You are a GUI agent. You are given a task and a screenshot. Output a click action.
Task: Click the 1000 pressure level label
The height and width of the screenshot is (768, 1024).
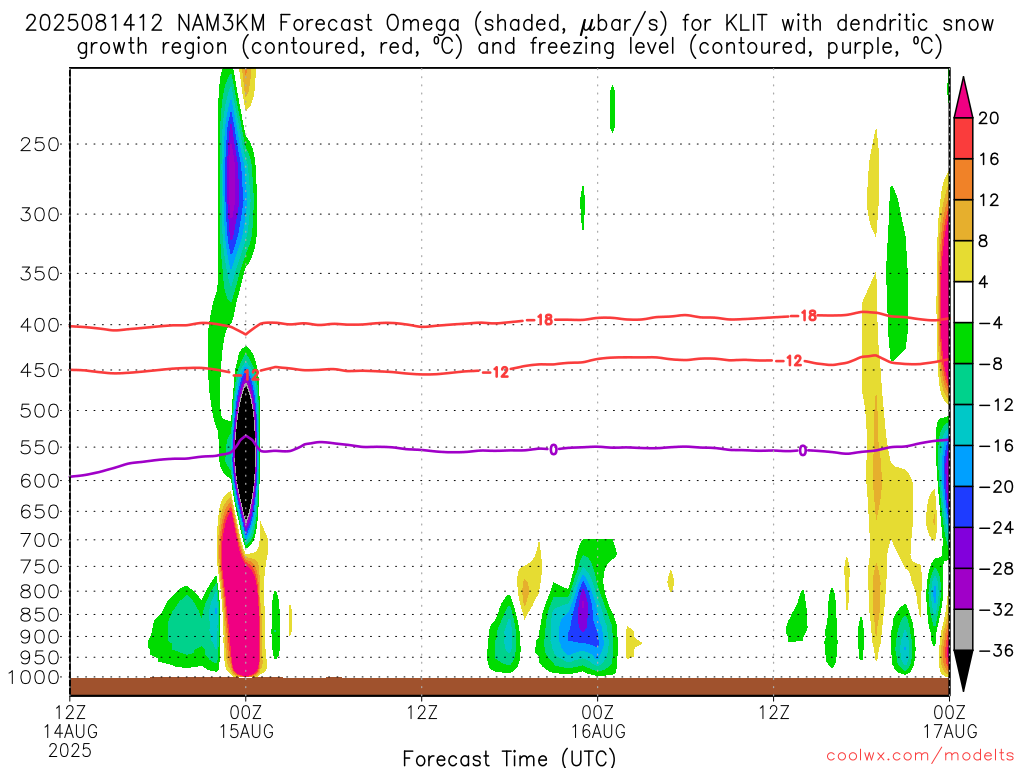click(x=35, y=678)
